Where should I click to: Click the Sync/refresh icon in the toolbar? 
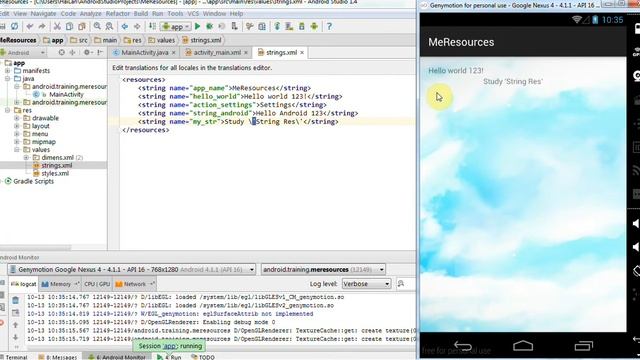click(14, 27)
